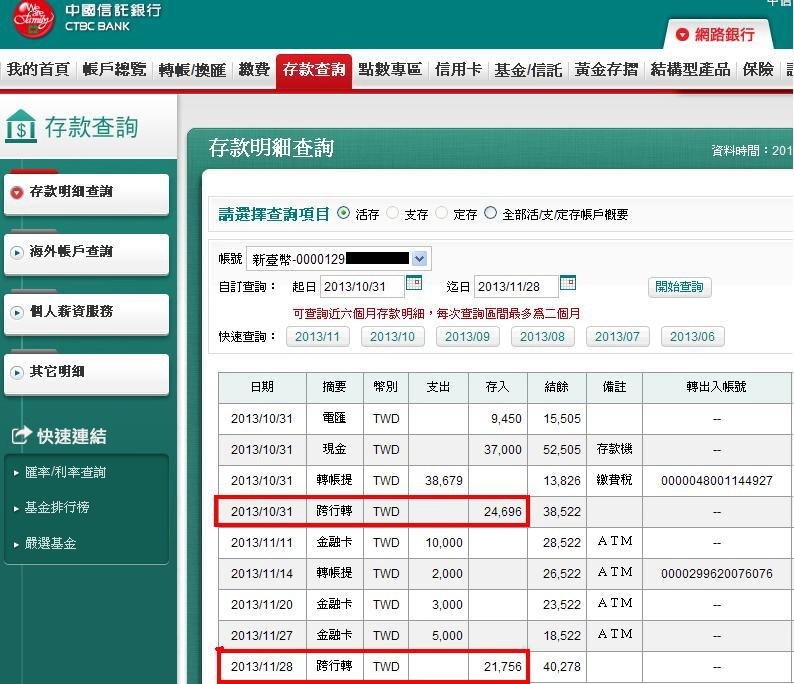
Task: Click the deposit inquiry bank building icon
Action: coord(21,127)
